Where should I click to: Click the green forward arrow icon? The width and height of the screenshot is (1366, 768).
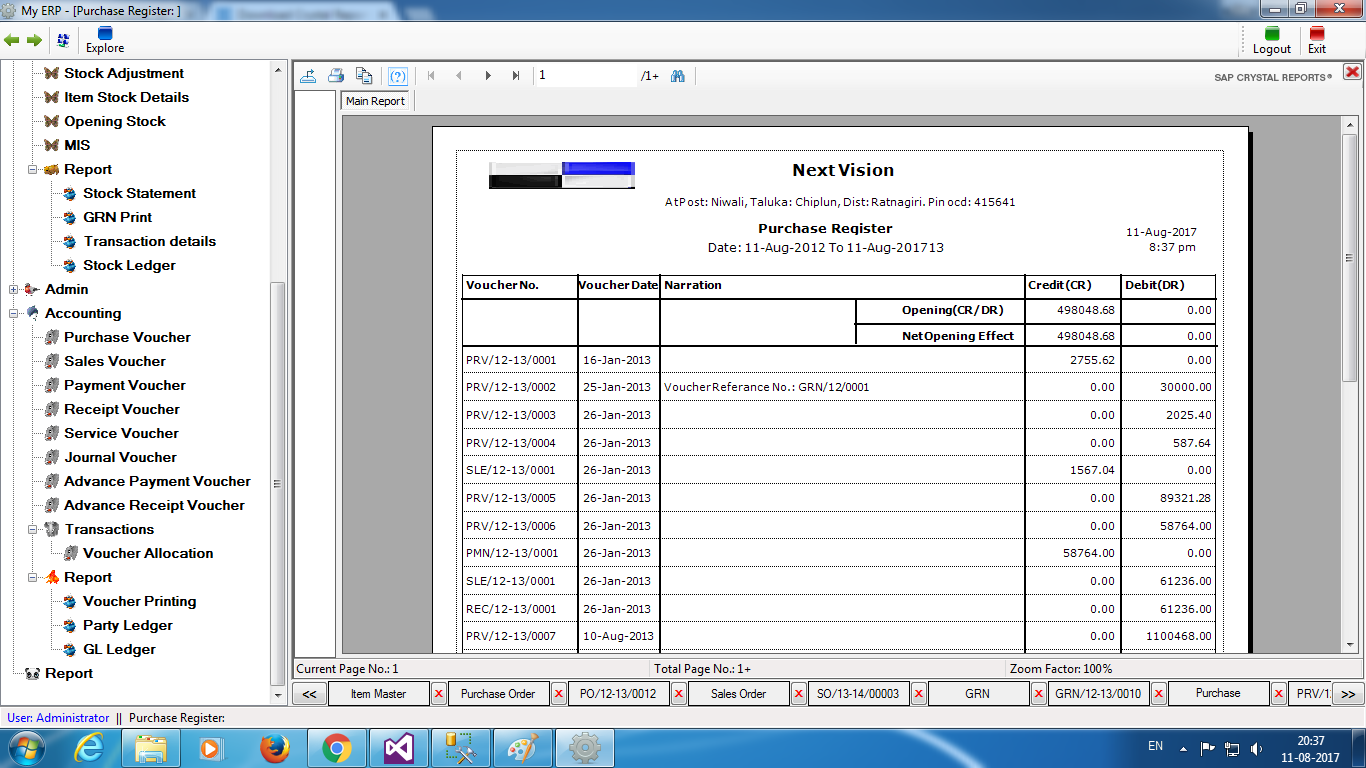pos(34,40)
